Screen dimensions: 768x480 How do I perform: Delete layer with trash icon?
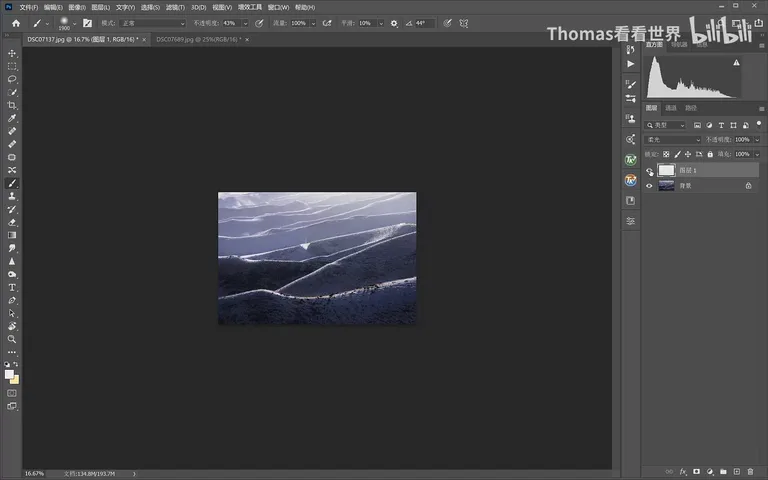point(750,472)
